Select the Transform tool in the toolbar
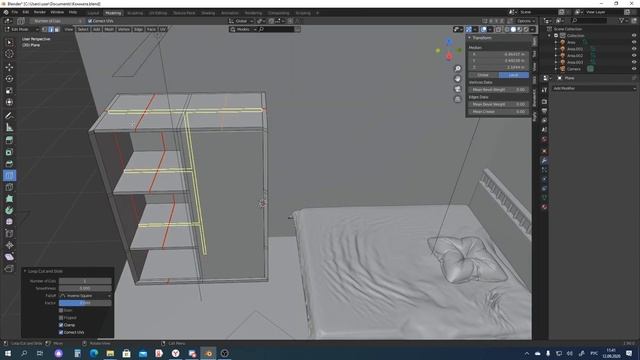The width and height of the screenshot is (640, 360). coord(9,102)
